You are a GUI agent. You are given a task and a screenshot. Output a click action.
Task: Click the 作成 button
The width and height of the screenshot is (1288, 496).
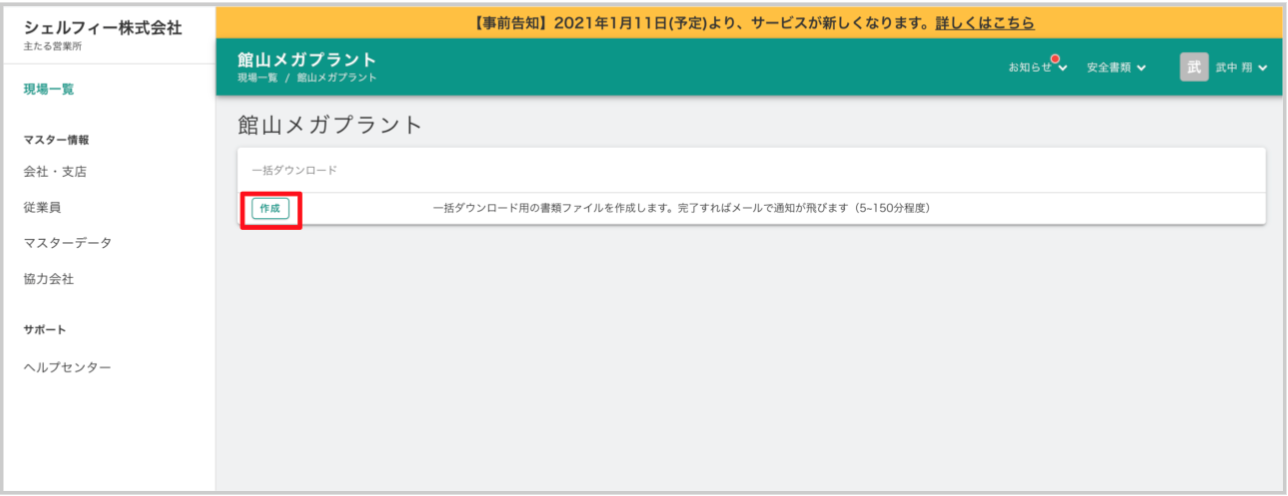click(x=270, y=208)
